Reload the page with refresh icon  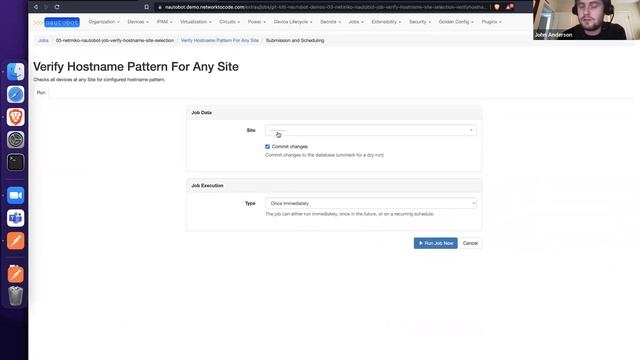tap(57, 7)
